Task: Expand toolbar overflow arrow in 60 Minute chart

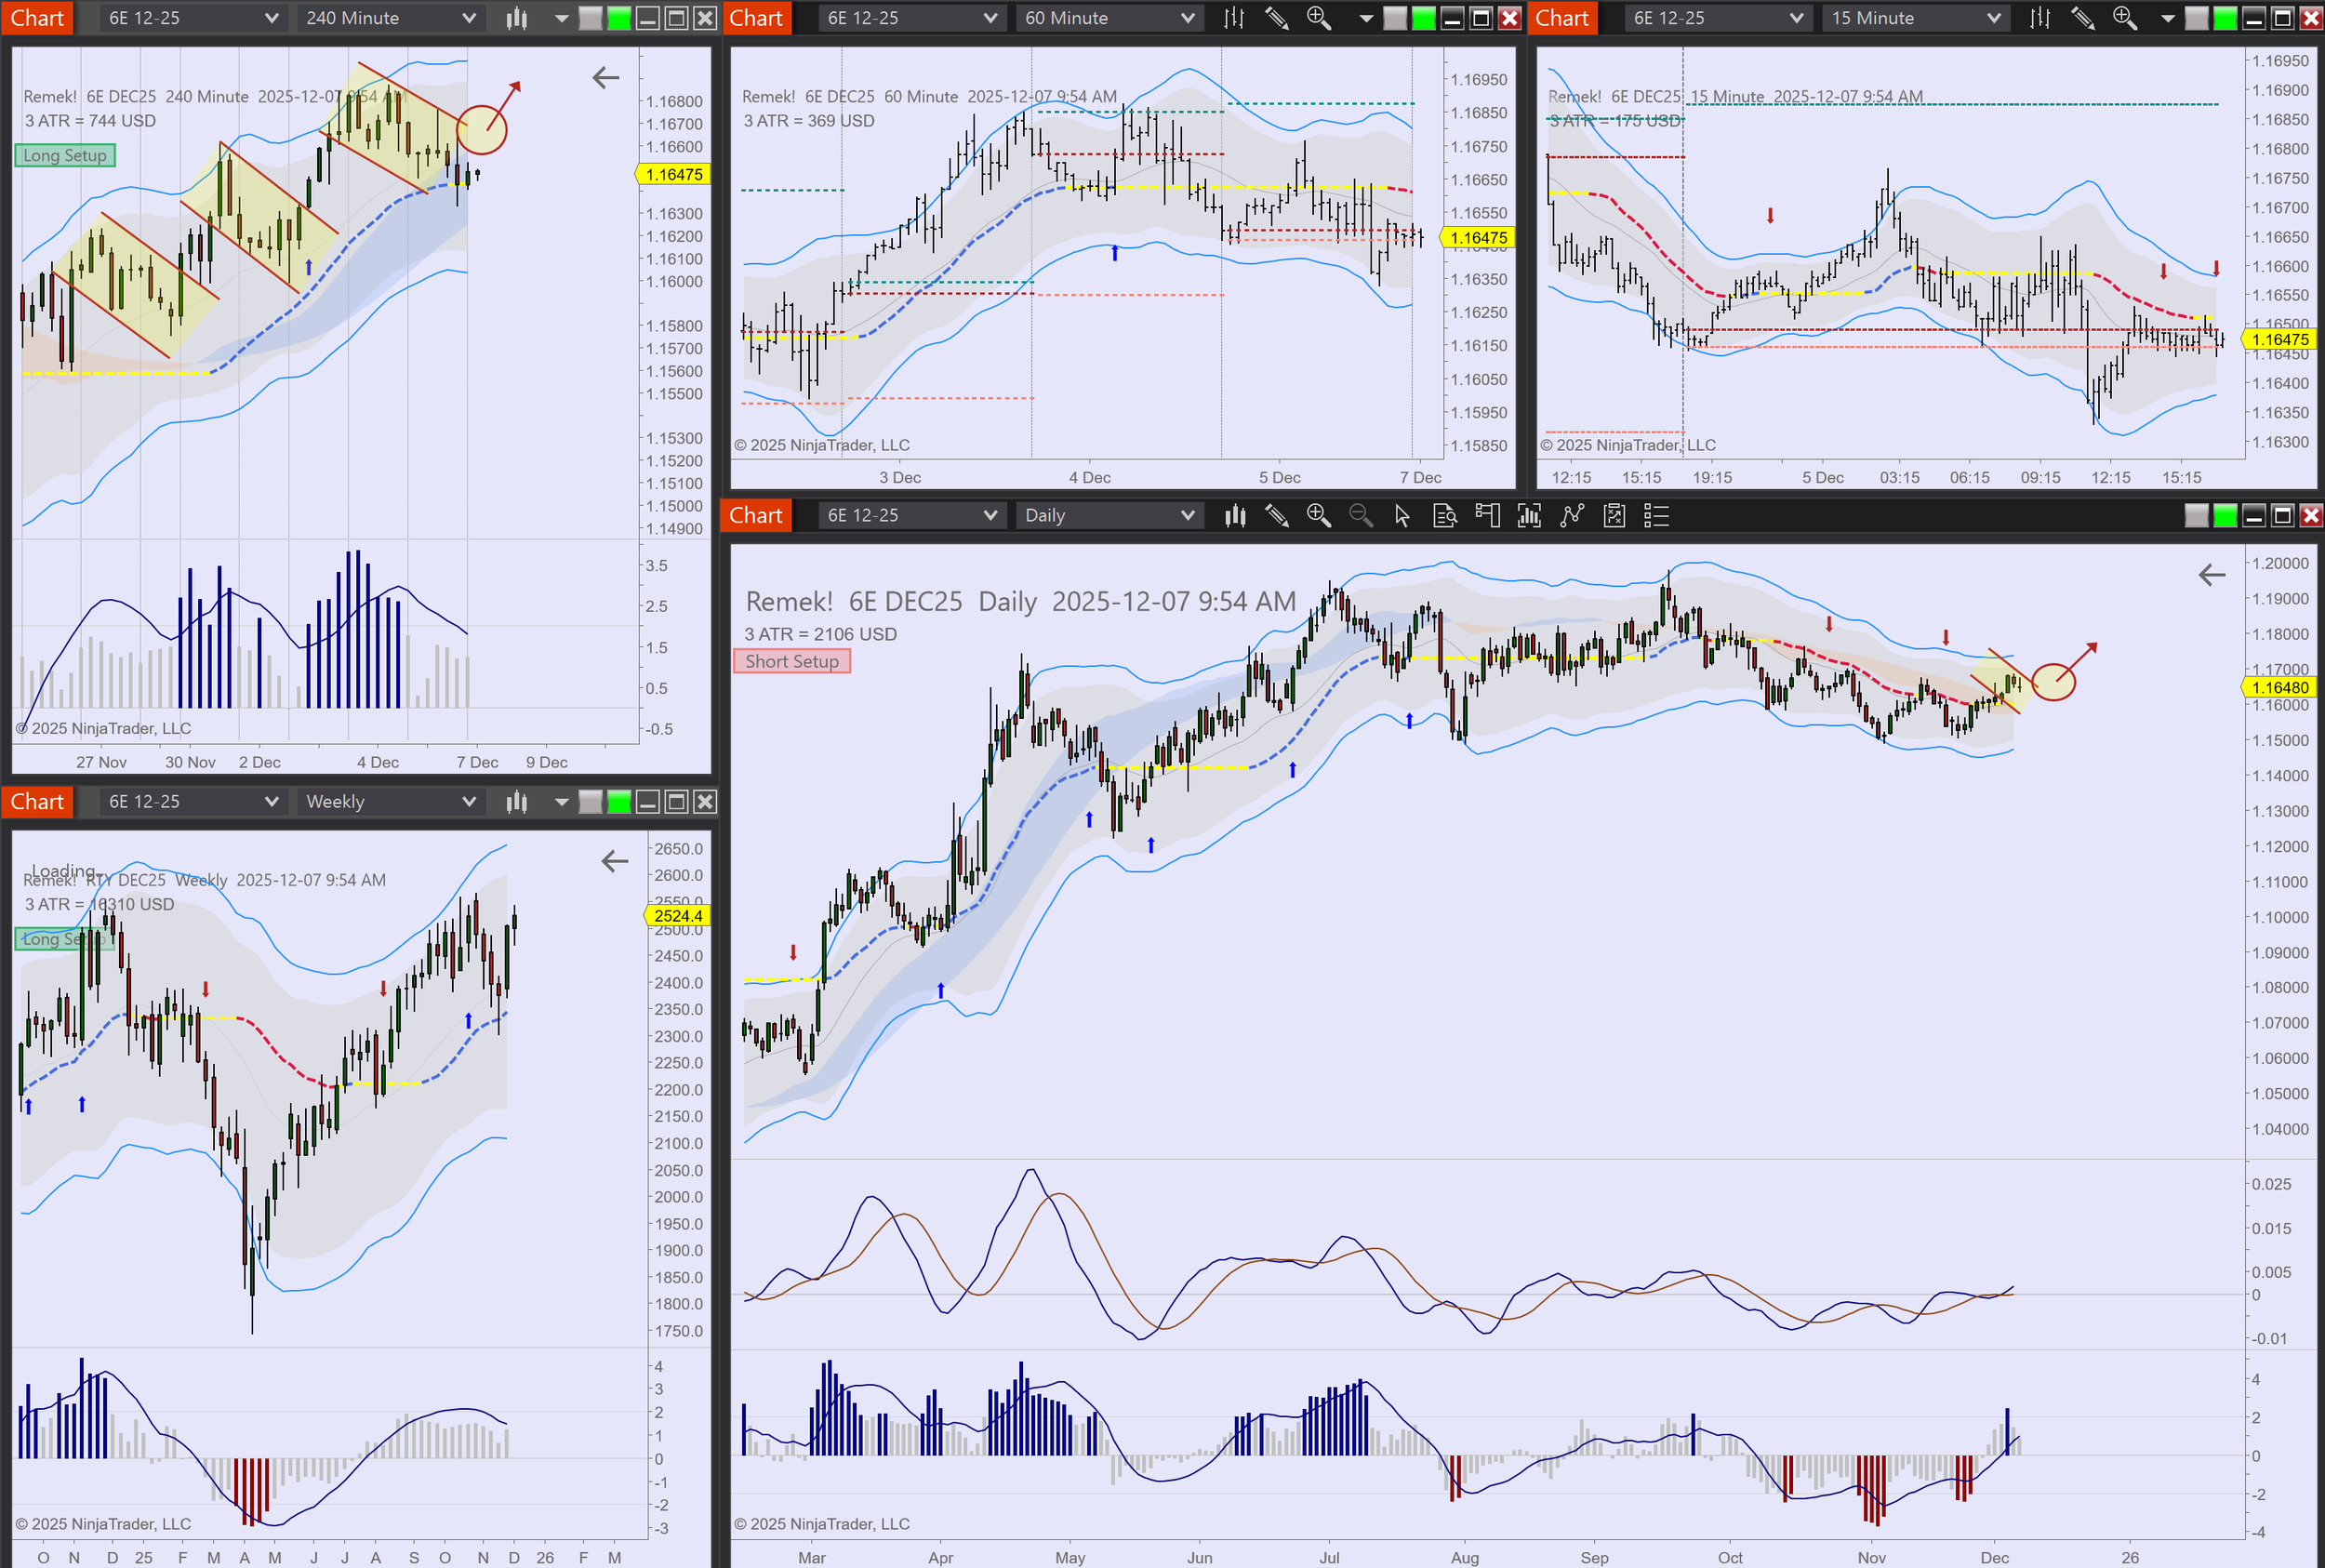Action: [1366, 18]
